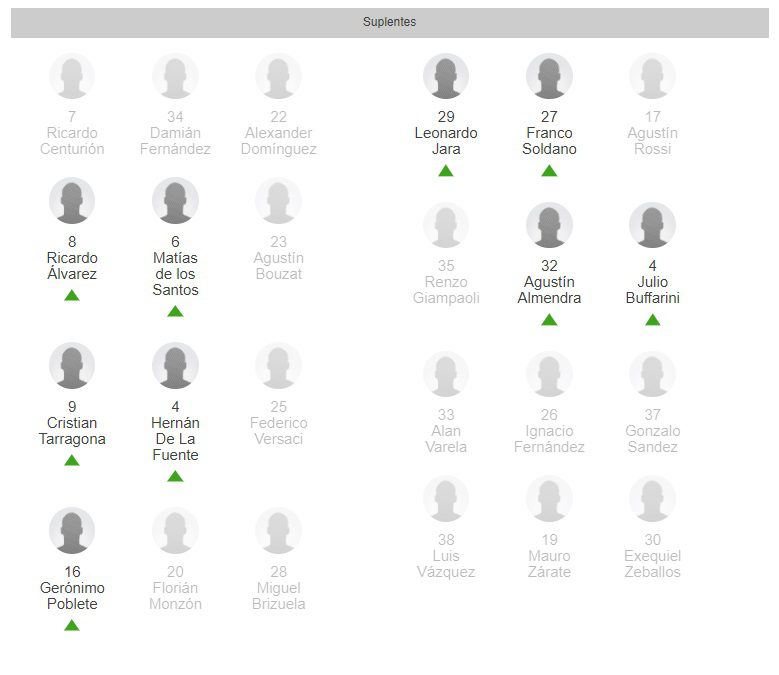This screenshot has width=779, height=675.
Task: Click Ricardo Álvarez's avatar icon
Action: coord(72,201)
